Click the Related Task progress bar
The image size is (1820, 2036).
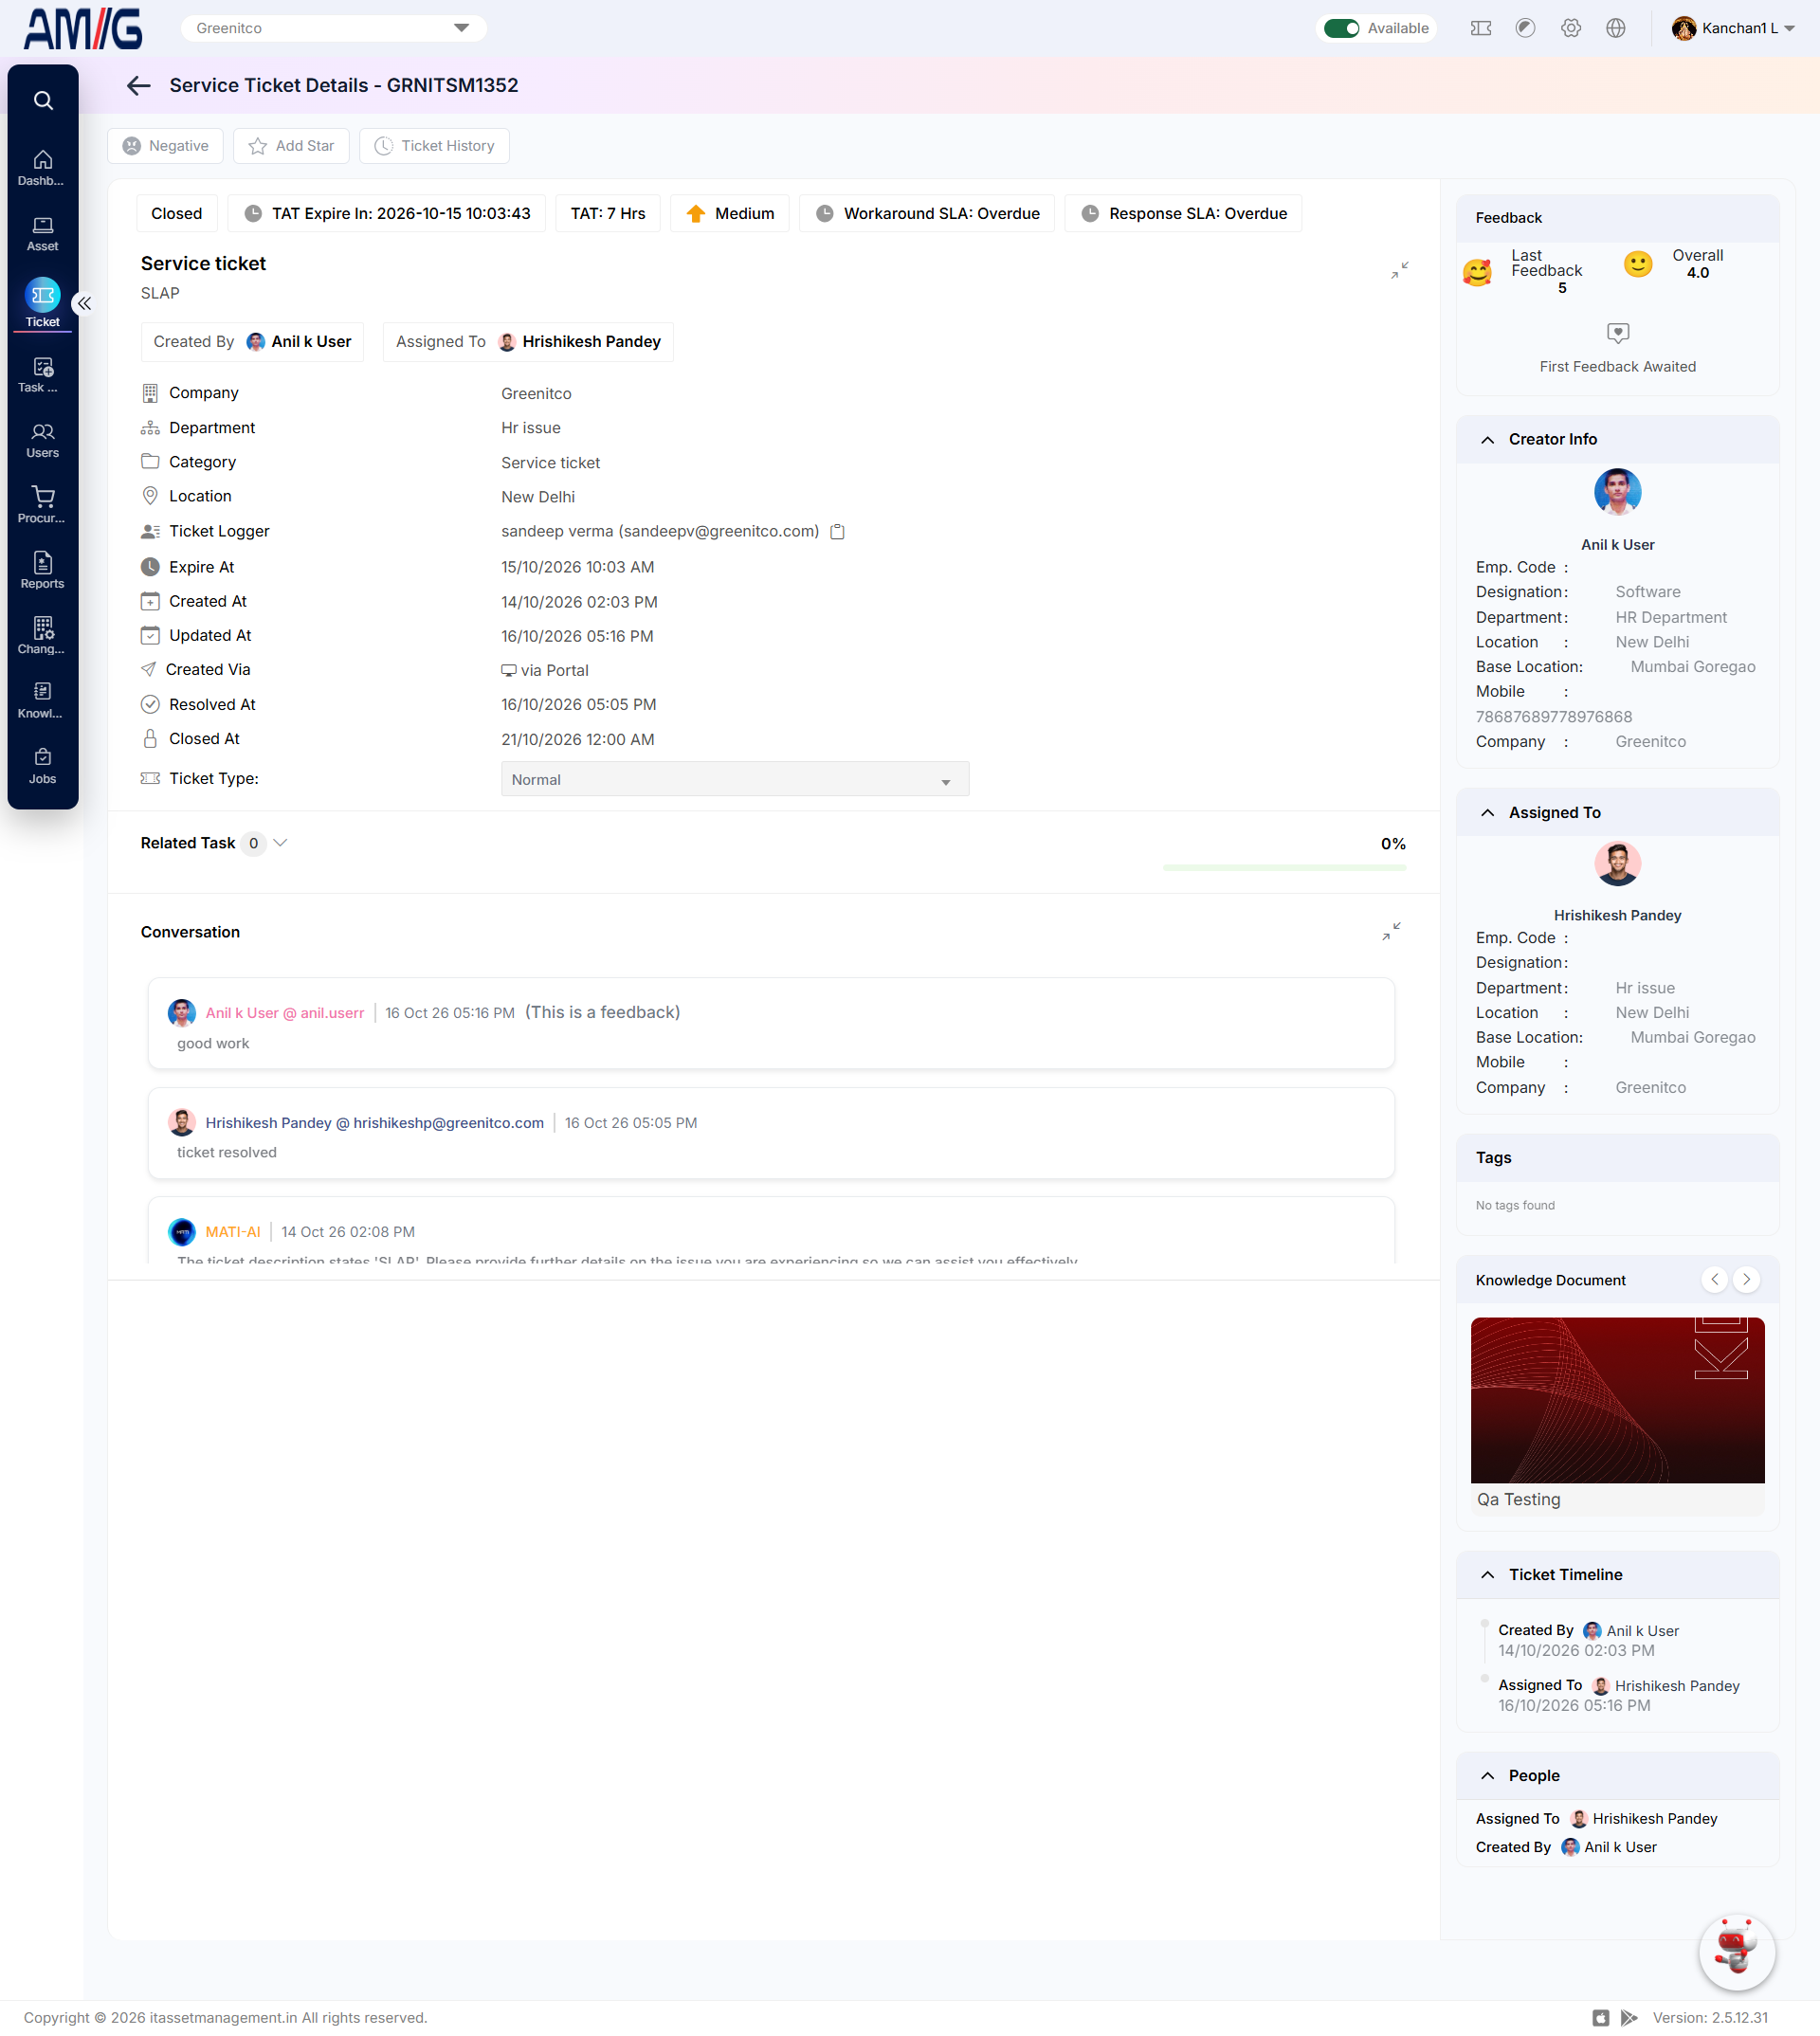[x=1284, y=868]
